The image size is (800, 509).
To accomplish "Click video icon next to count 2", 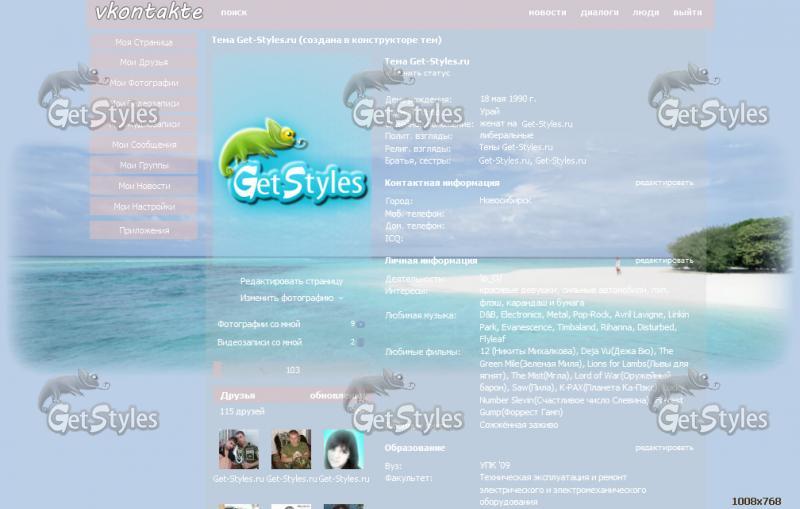I will (x=361, y=343).
